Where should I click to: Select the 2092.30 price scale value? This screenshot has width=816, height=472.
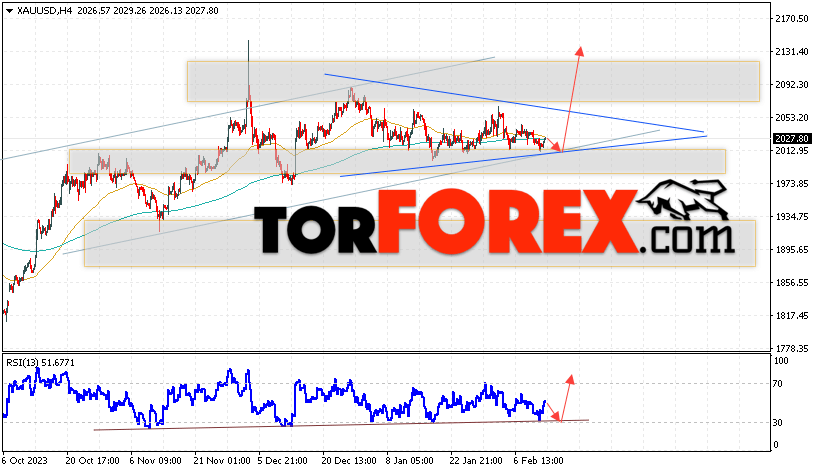[x=792, y=84]
